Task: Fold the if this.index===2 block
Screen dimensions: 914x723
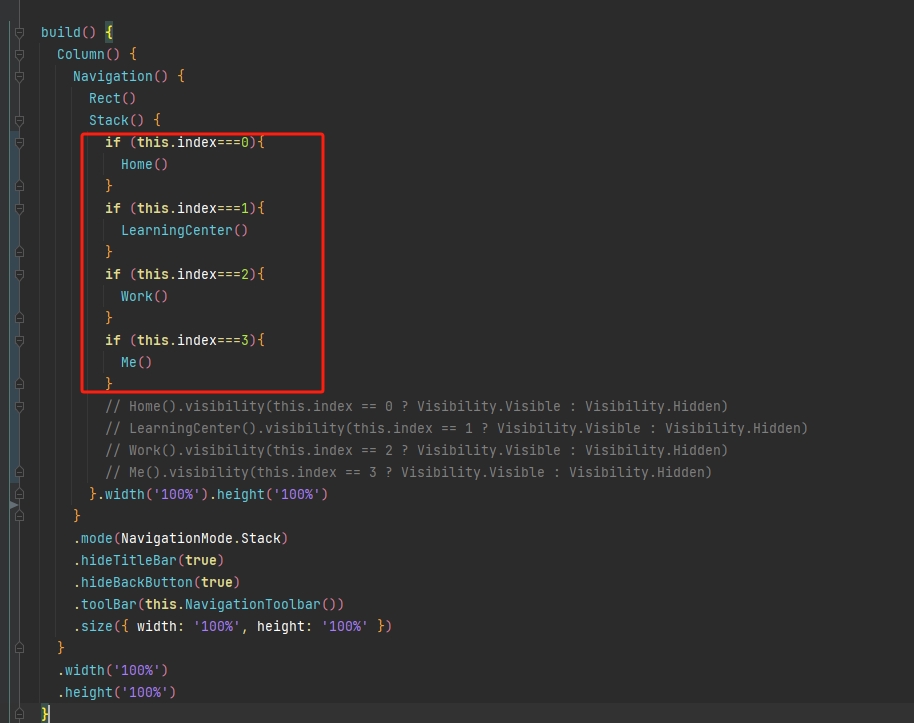Action: coord(19,274)
